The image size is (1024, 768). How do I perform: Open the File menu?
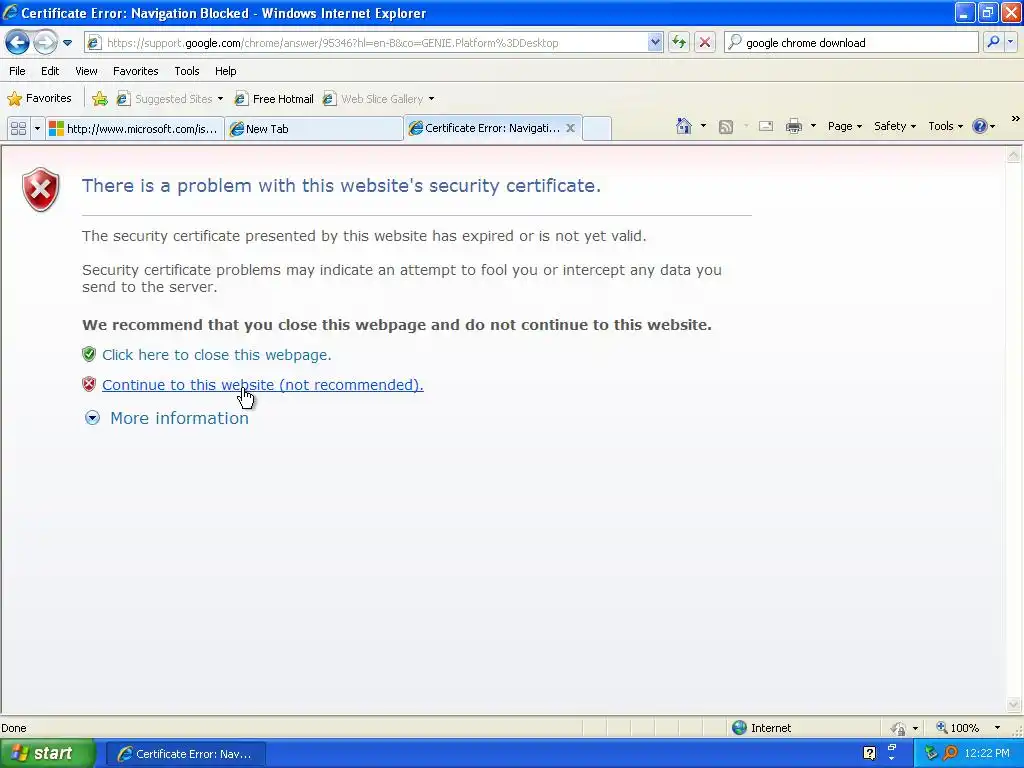click(18, 71)
